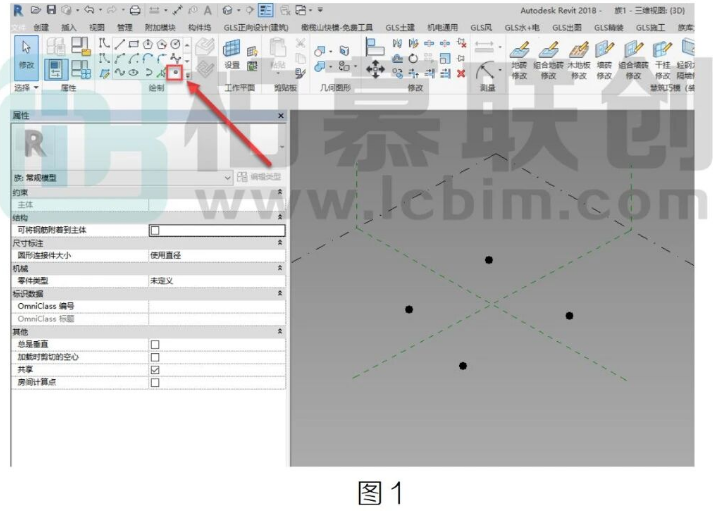
Task: Select the Rectangle draw tool
Action: (134, 44)
